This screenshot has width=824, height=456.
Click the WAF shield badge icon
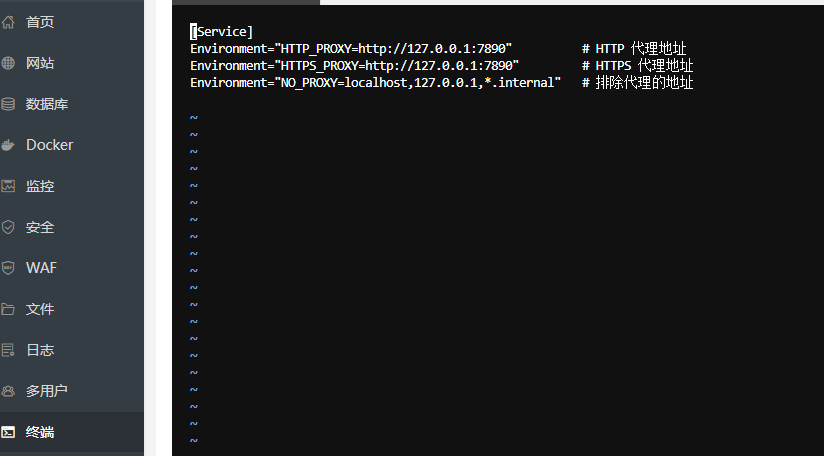[x=8, y=268]
